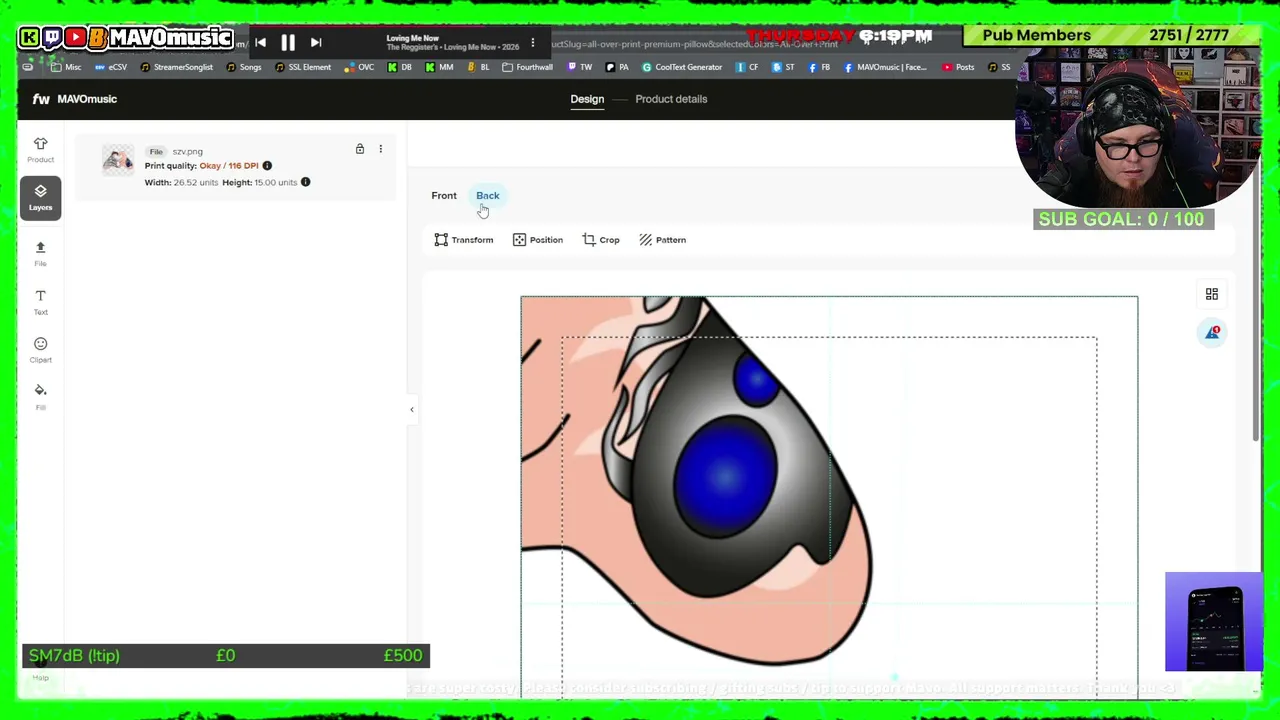This screenshot has height=720, width=1280.
Task: Open the Posts YouTube bookmark
Action: pos(958,67)
